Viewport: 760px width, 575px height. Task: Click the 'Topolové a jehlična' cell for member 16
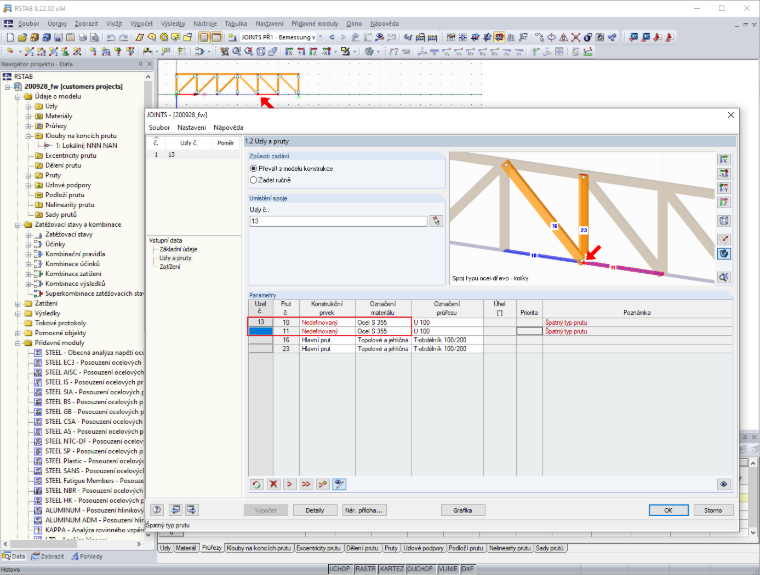pos(383,340)
